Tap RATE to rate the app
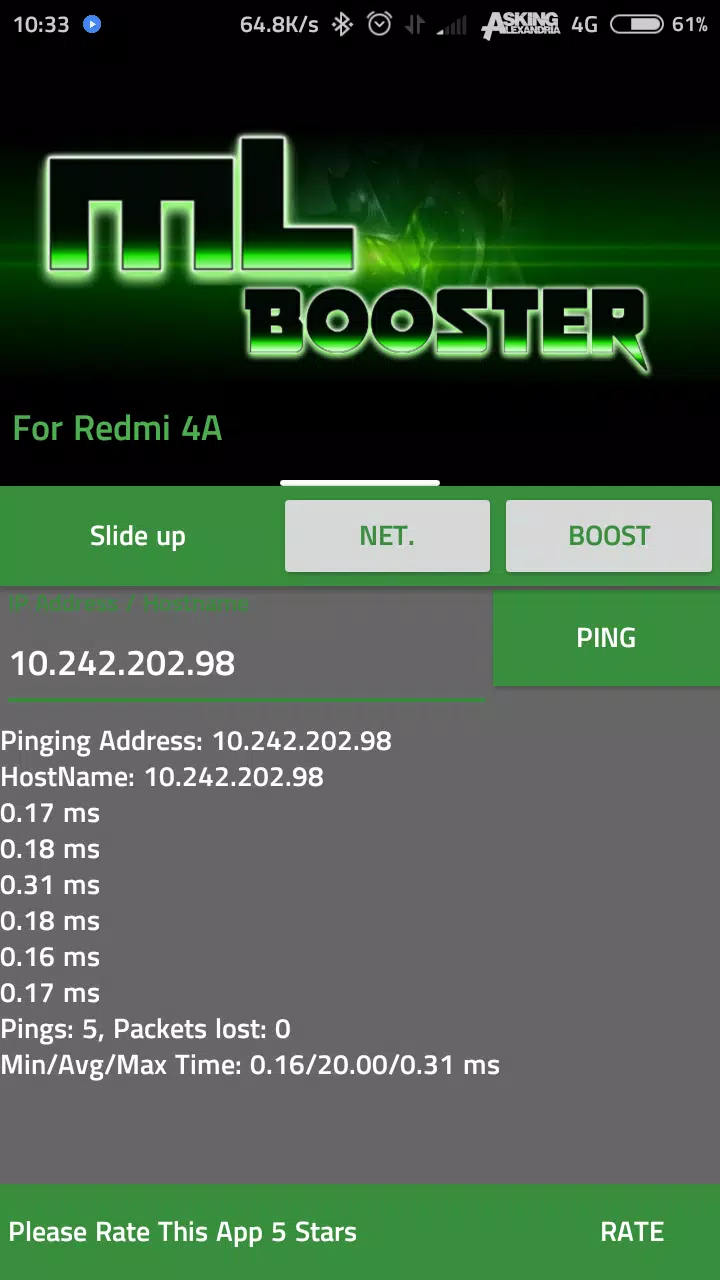This screenshot has height=1280, width=720. coord(632,1232)
